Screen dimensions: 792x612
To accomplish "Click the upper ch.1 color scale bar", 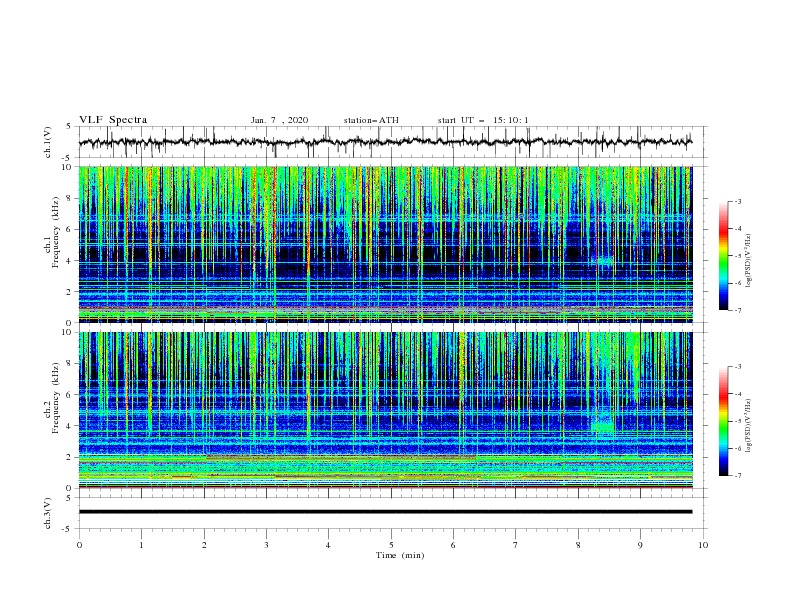I will tap(723, 256).
